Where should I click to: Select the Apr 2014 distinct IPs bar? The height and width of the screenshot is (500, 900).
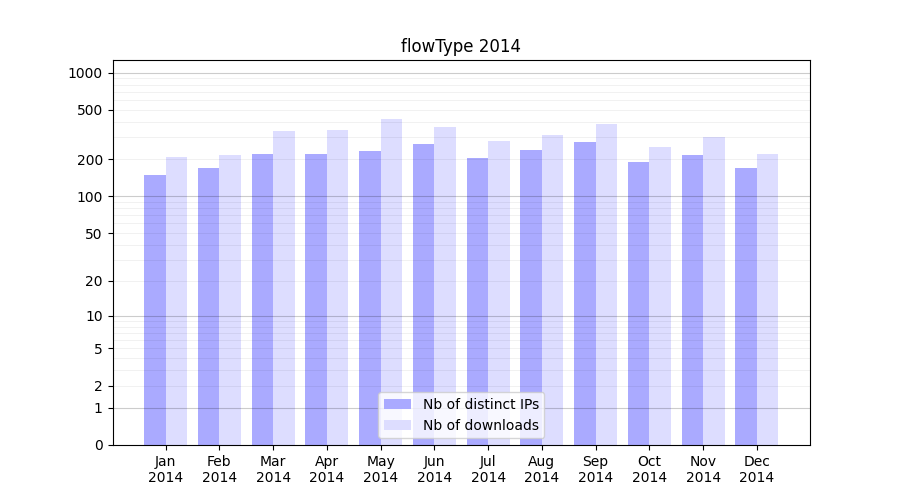tap(316, 300)
